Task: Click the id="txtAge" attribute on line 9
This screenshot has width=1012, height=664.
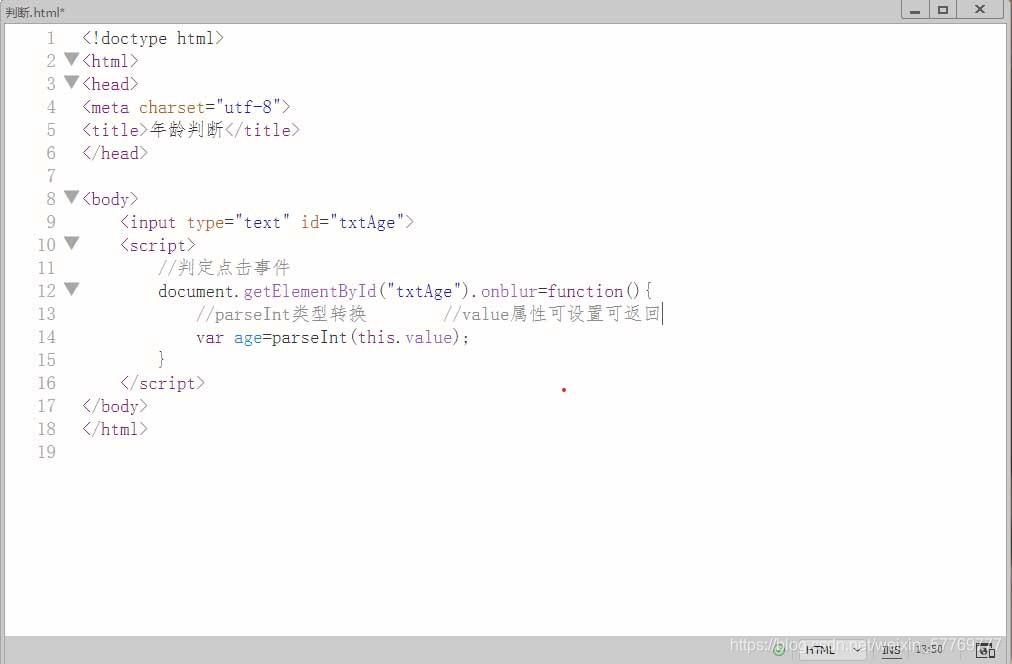Action: 352,223
